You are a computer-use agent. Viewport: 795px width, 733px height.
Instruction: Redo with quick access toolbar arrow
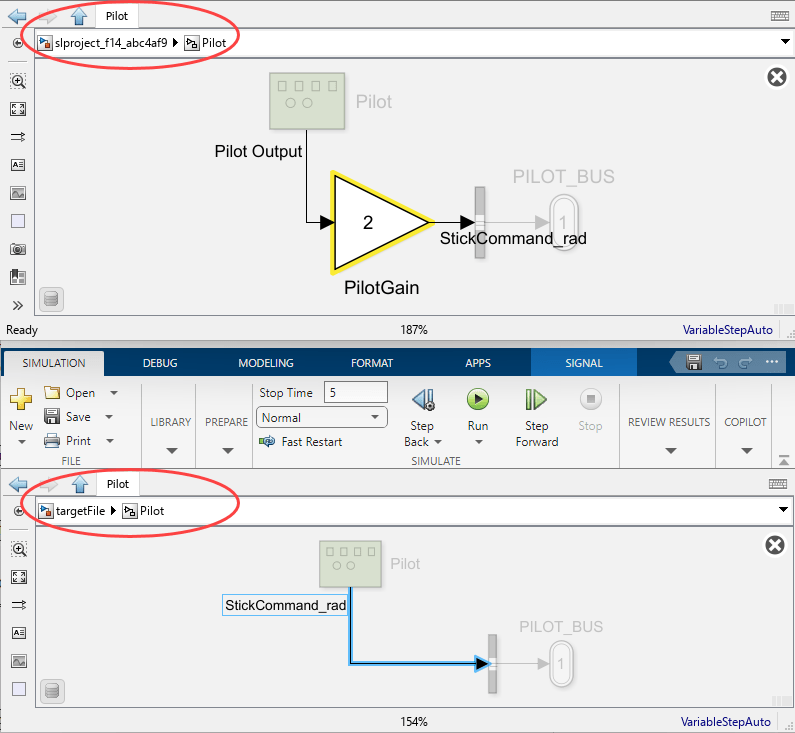pyautogui.click(x=745, y=362)
